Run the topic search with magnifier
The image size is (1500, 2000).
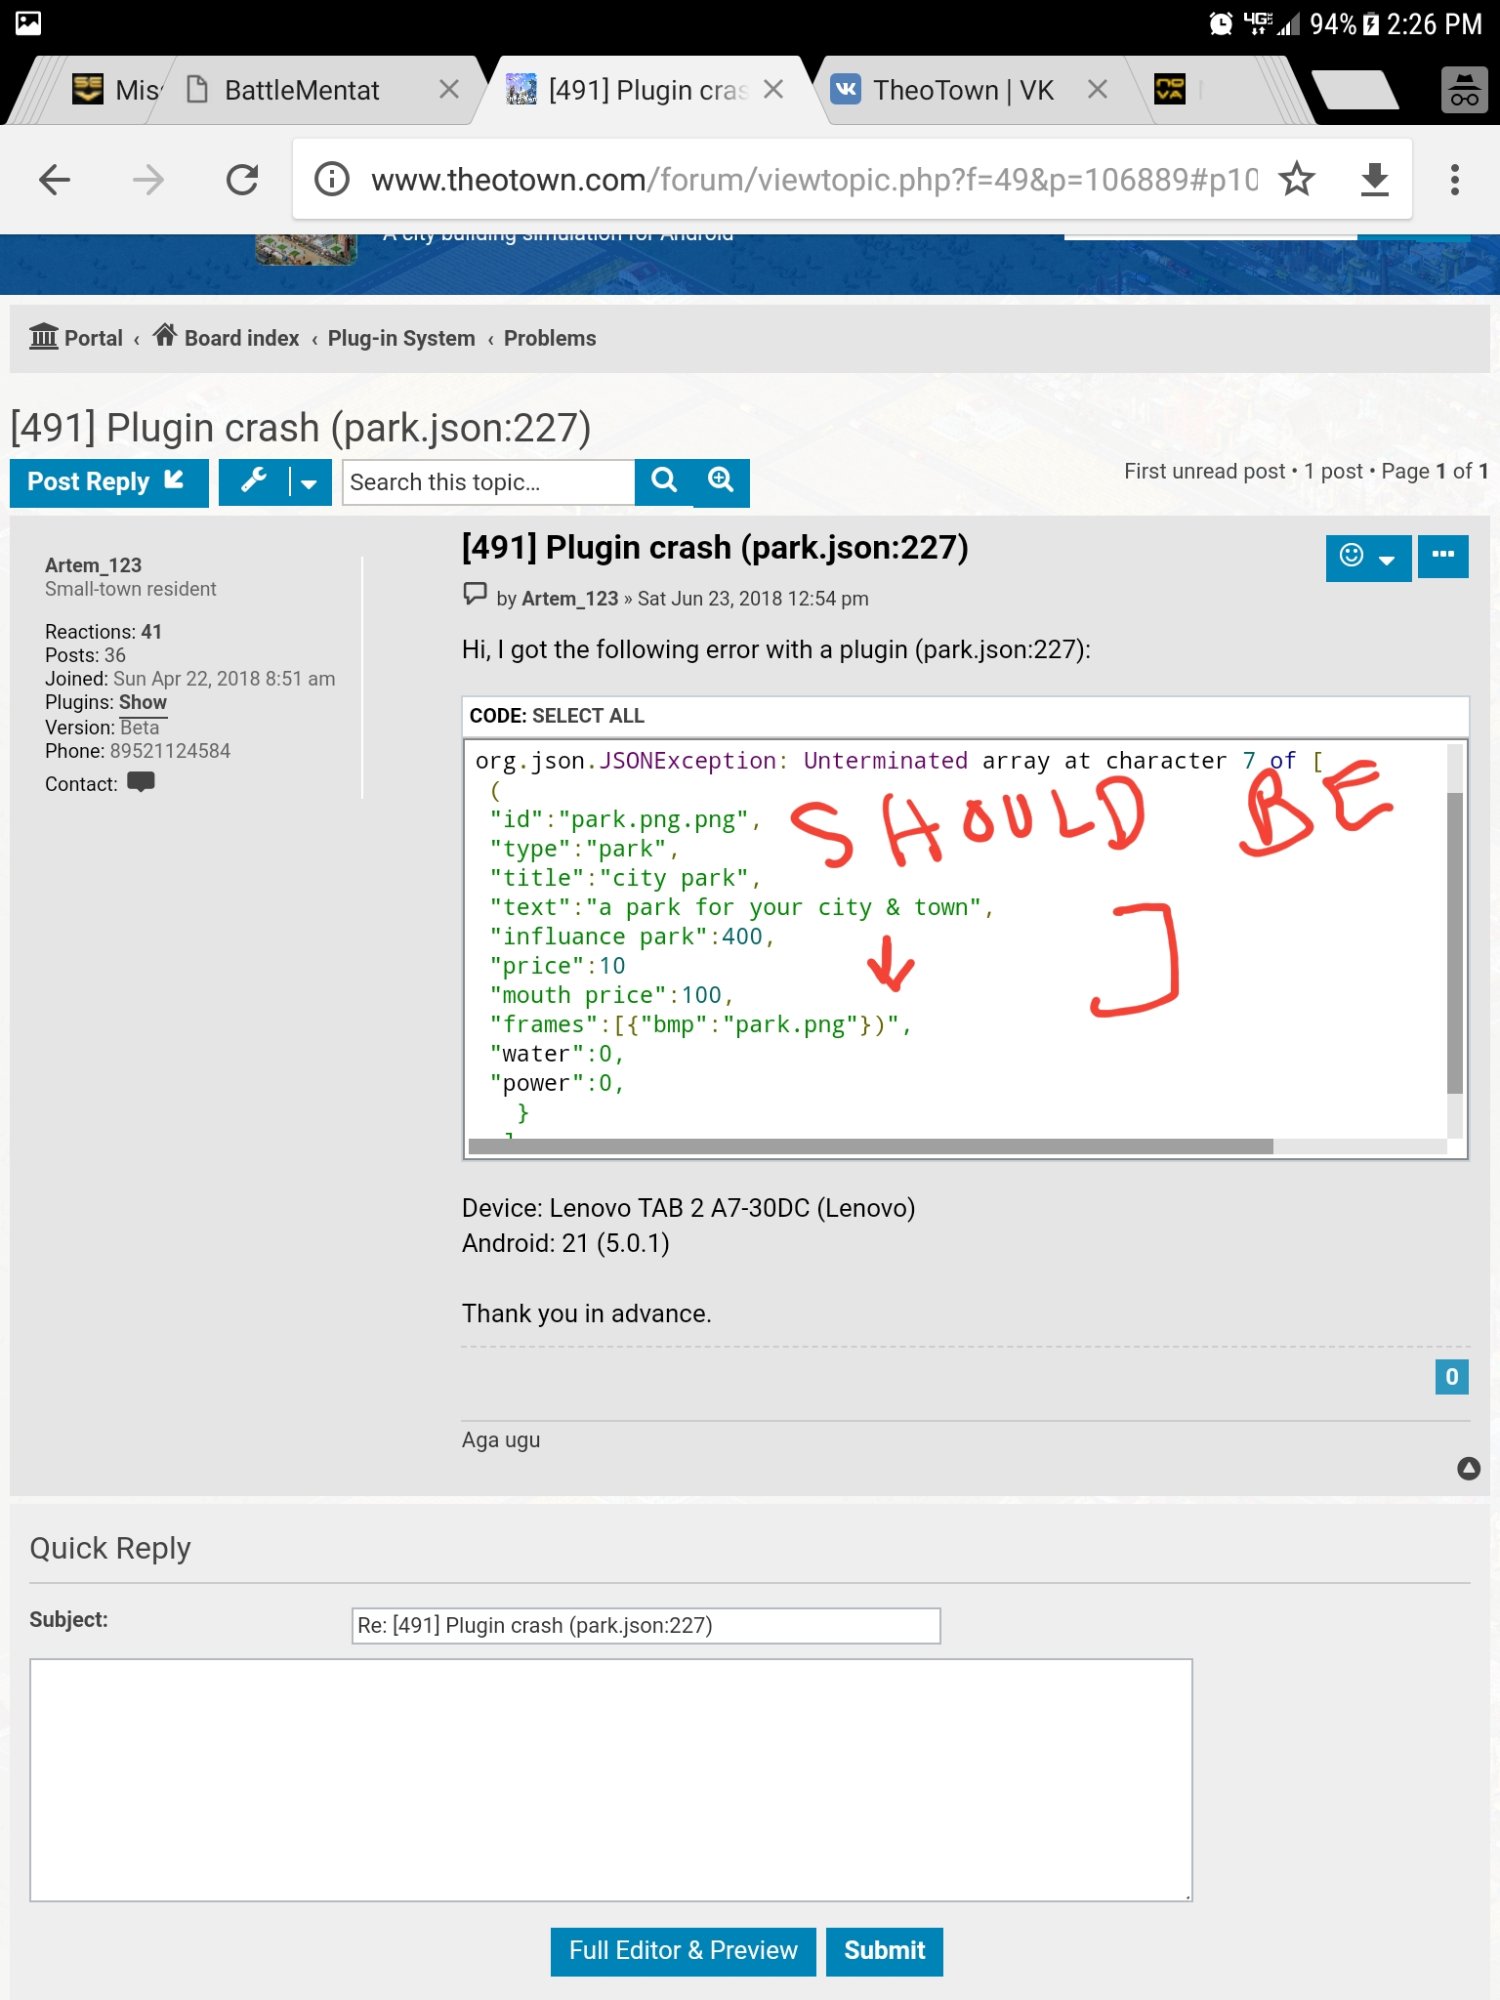pos(664,483)
